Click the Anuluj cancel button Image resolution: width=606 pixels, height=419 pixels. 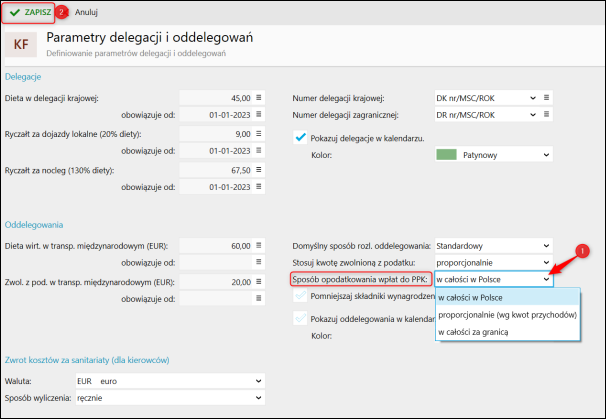[86, 12]
